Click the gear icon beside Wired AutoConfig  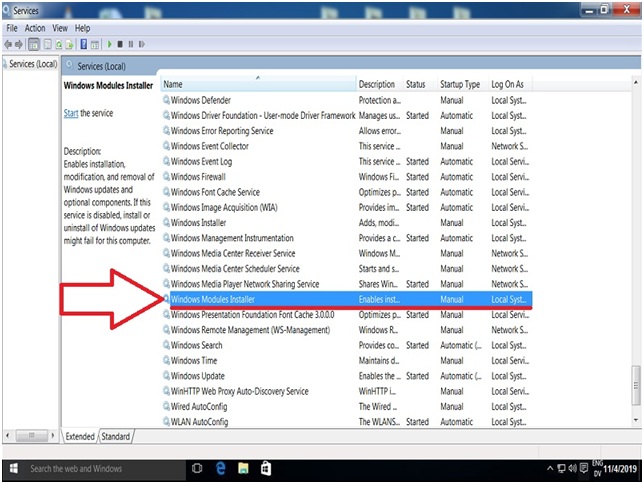tap(166, 406)
